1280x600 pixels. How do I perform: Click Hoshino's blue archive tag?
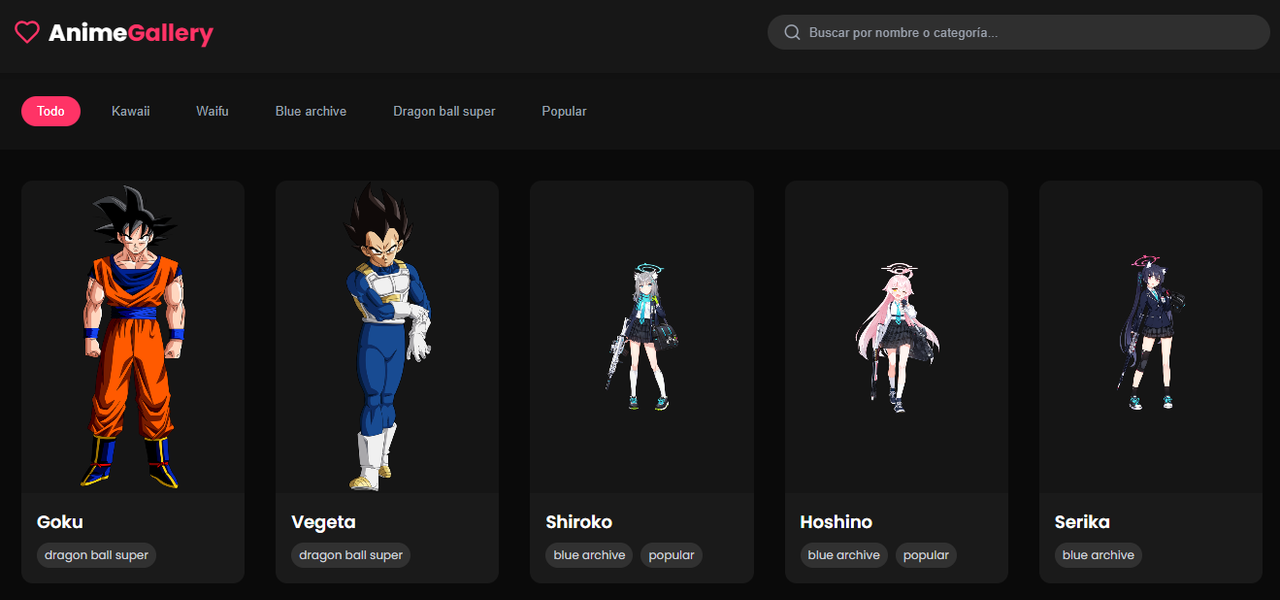[844, 555]
